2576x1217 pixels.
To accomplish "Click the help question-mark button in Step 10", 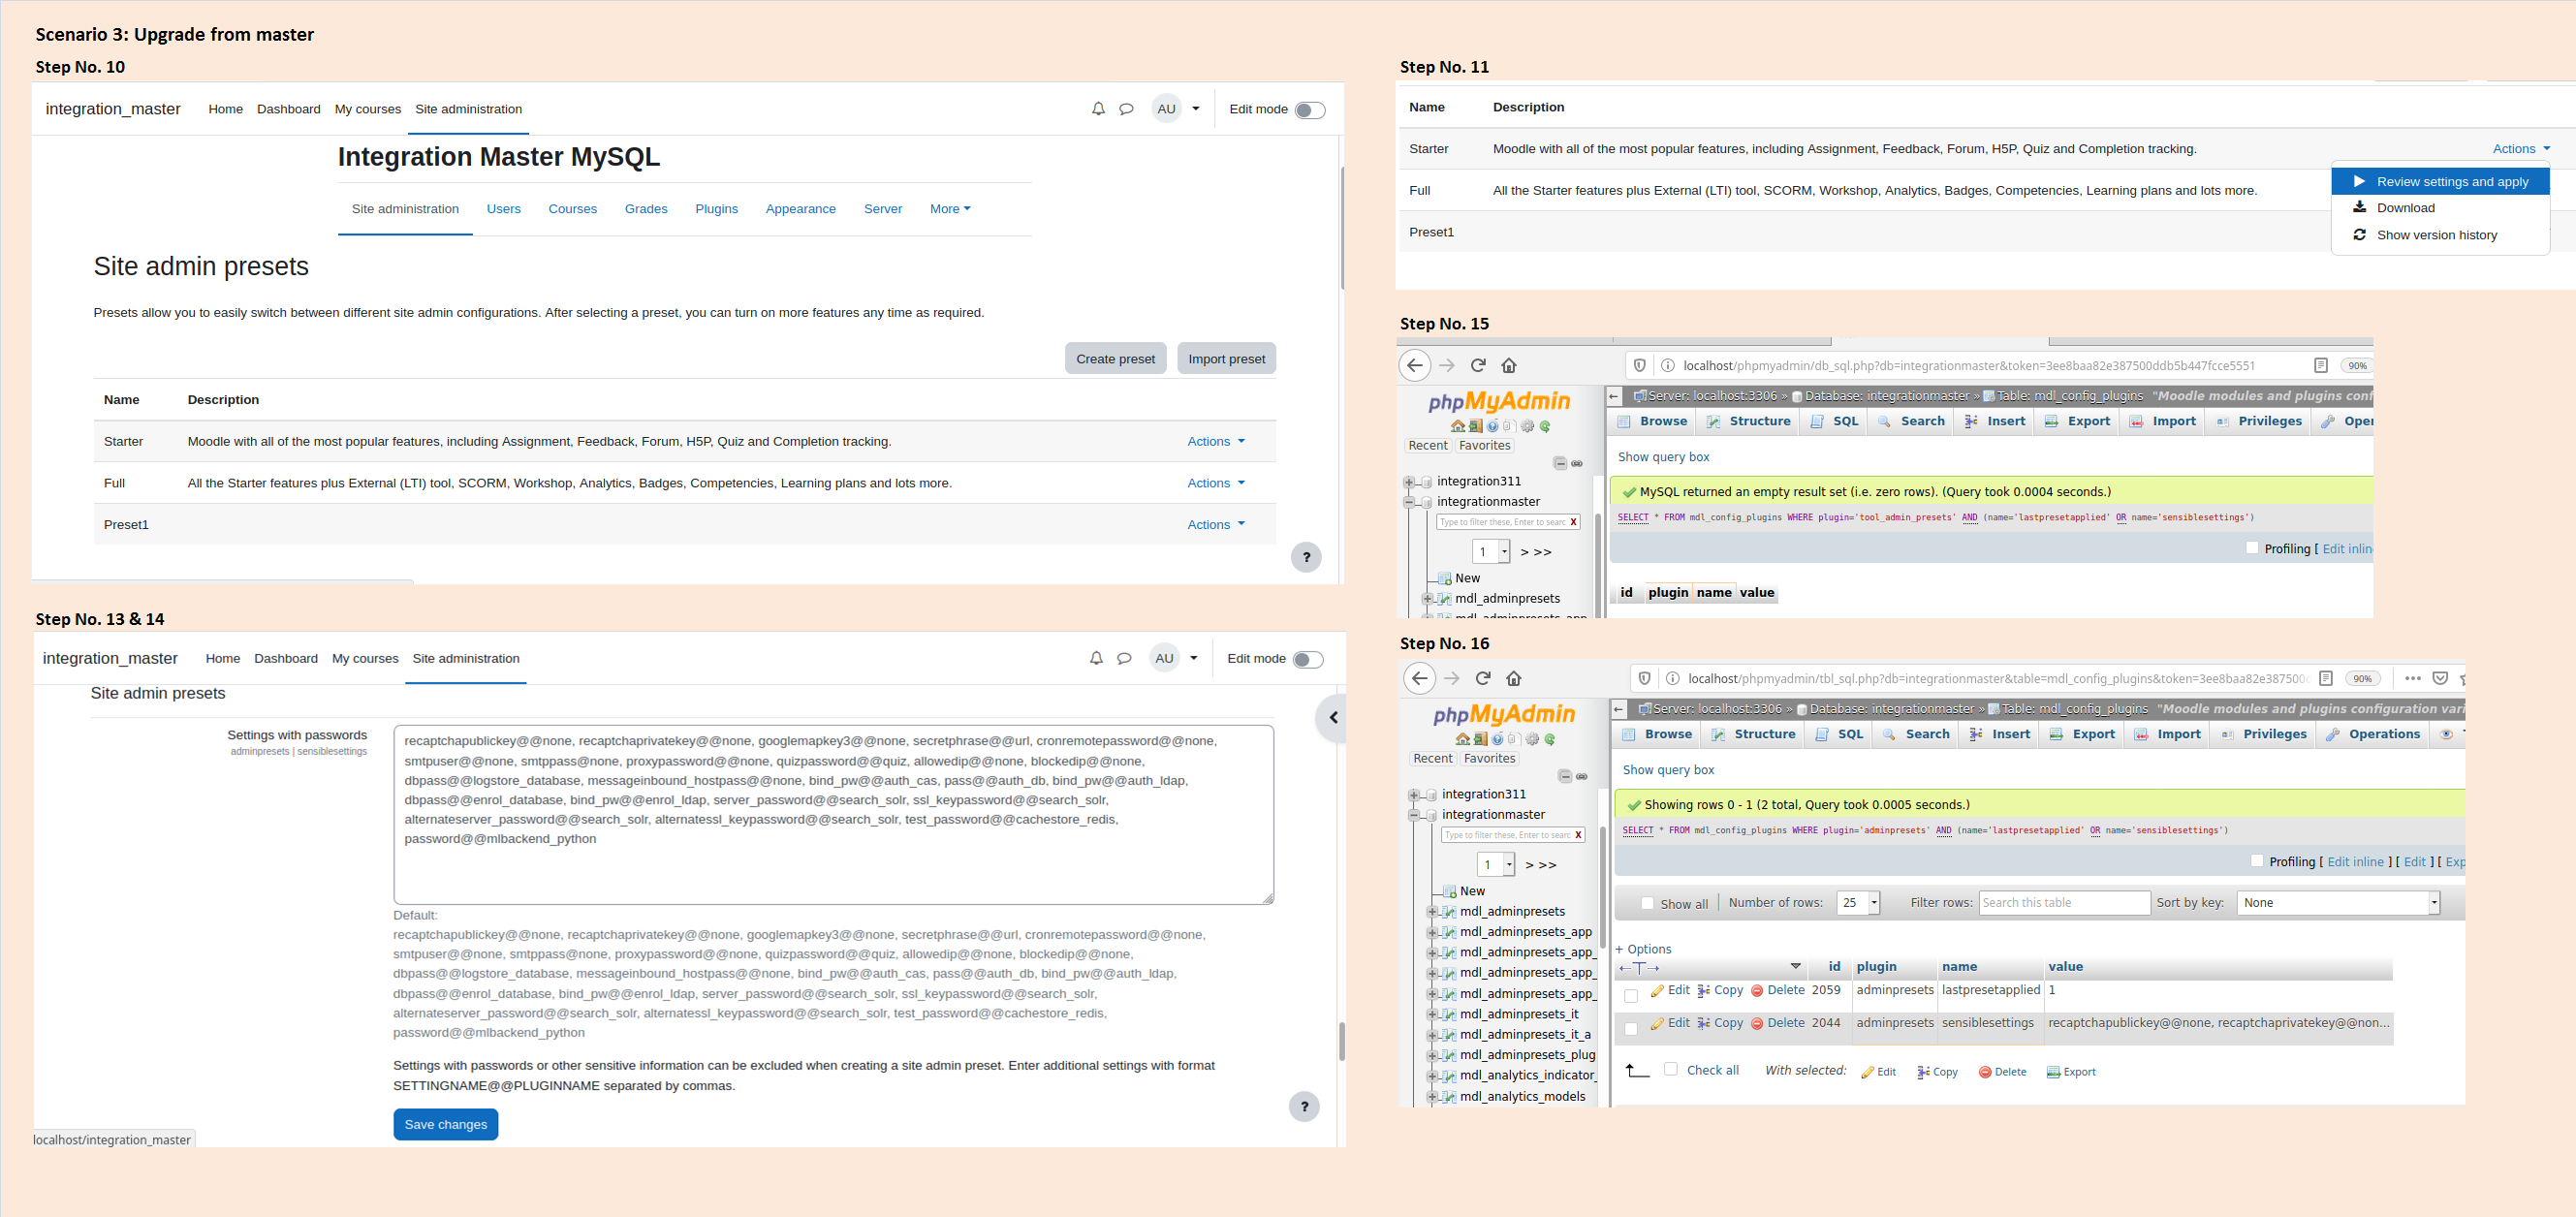I will pyautogui.click(x=1306, y=557).
